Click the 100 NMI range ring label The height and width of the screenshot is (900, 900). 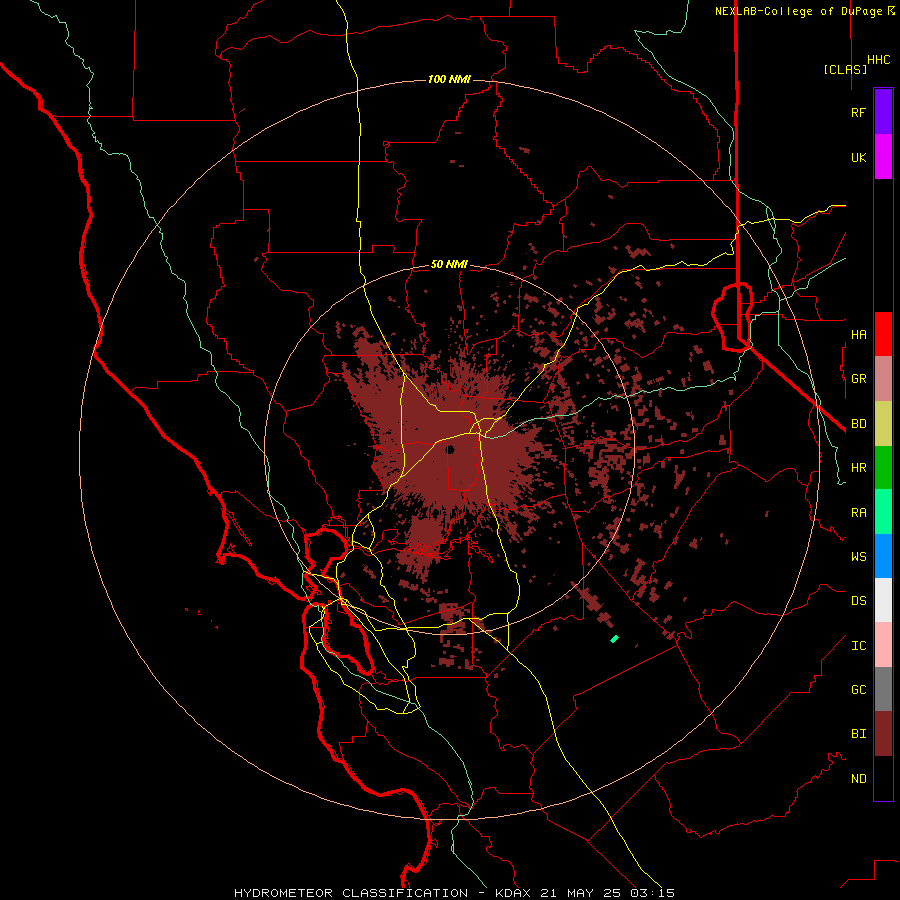pyautogui.click(x=449, y=79)
